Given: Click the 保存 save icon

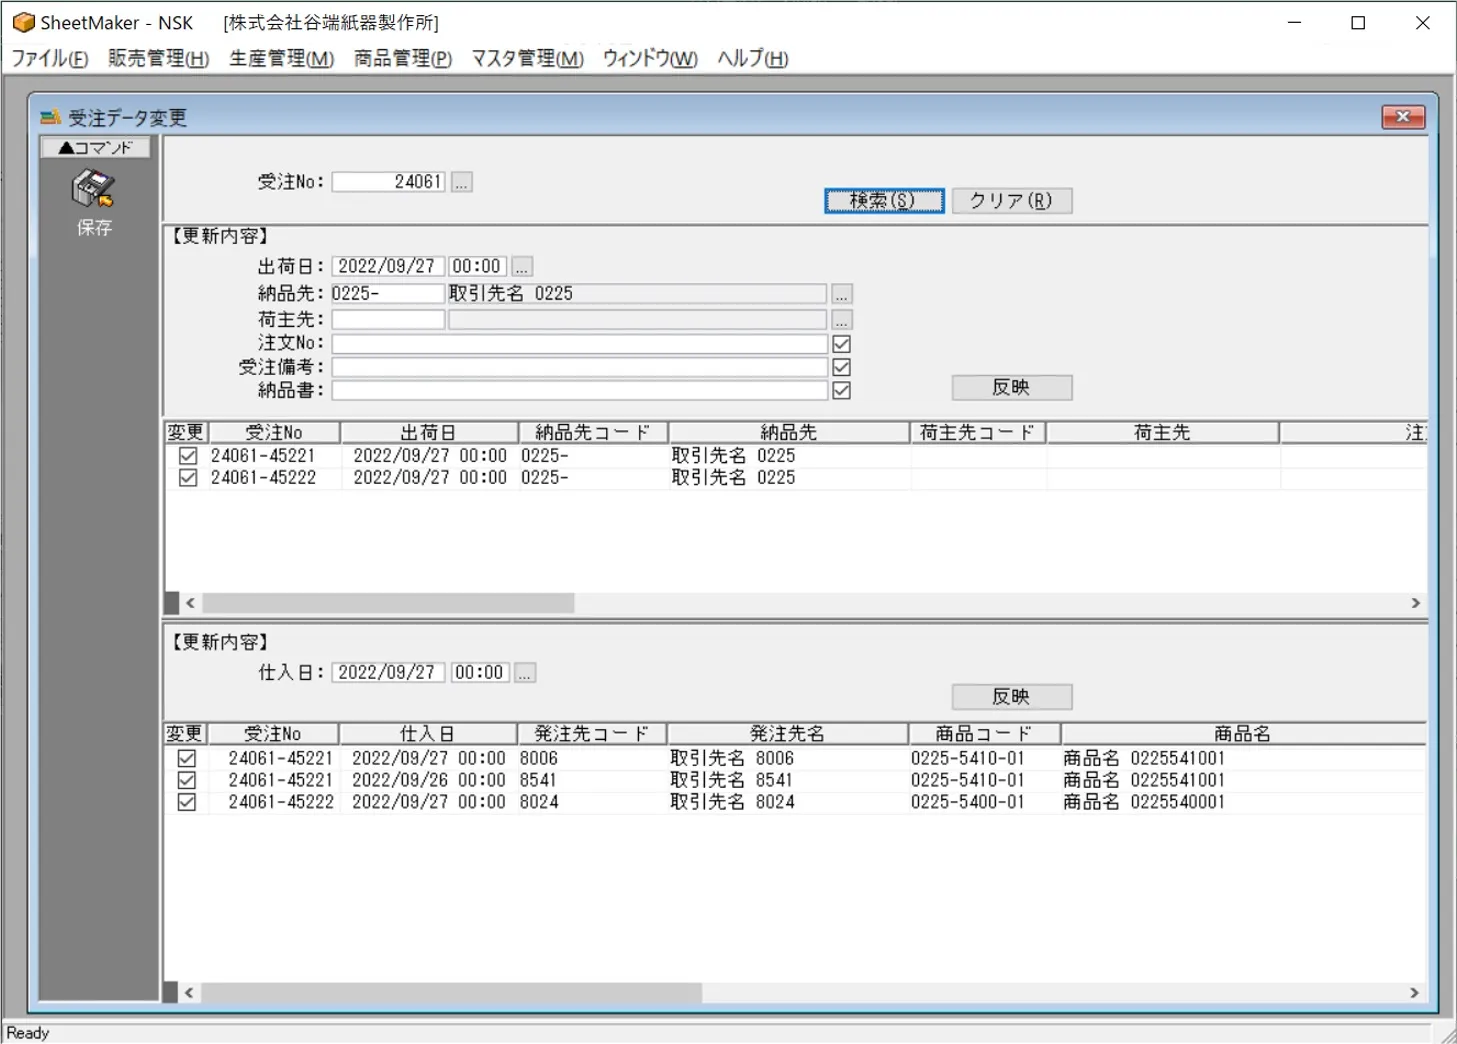Looking at the screenshot, I should click(94, 190).
